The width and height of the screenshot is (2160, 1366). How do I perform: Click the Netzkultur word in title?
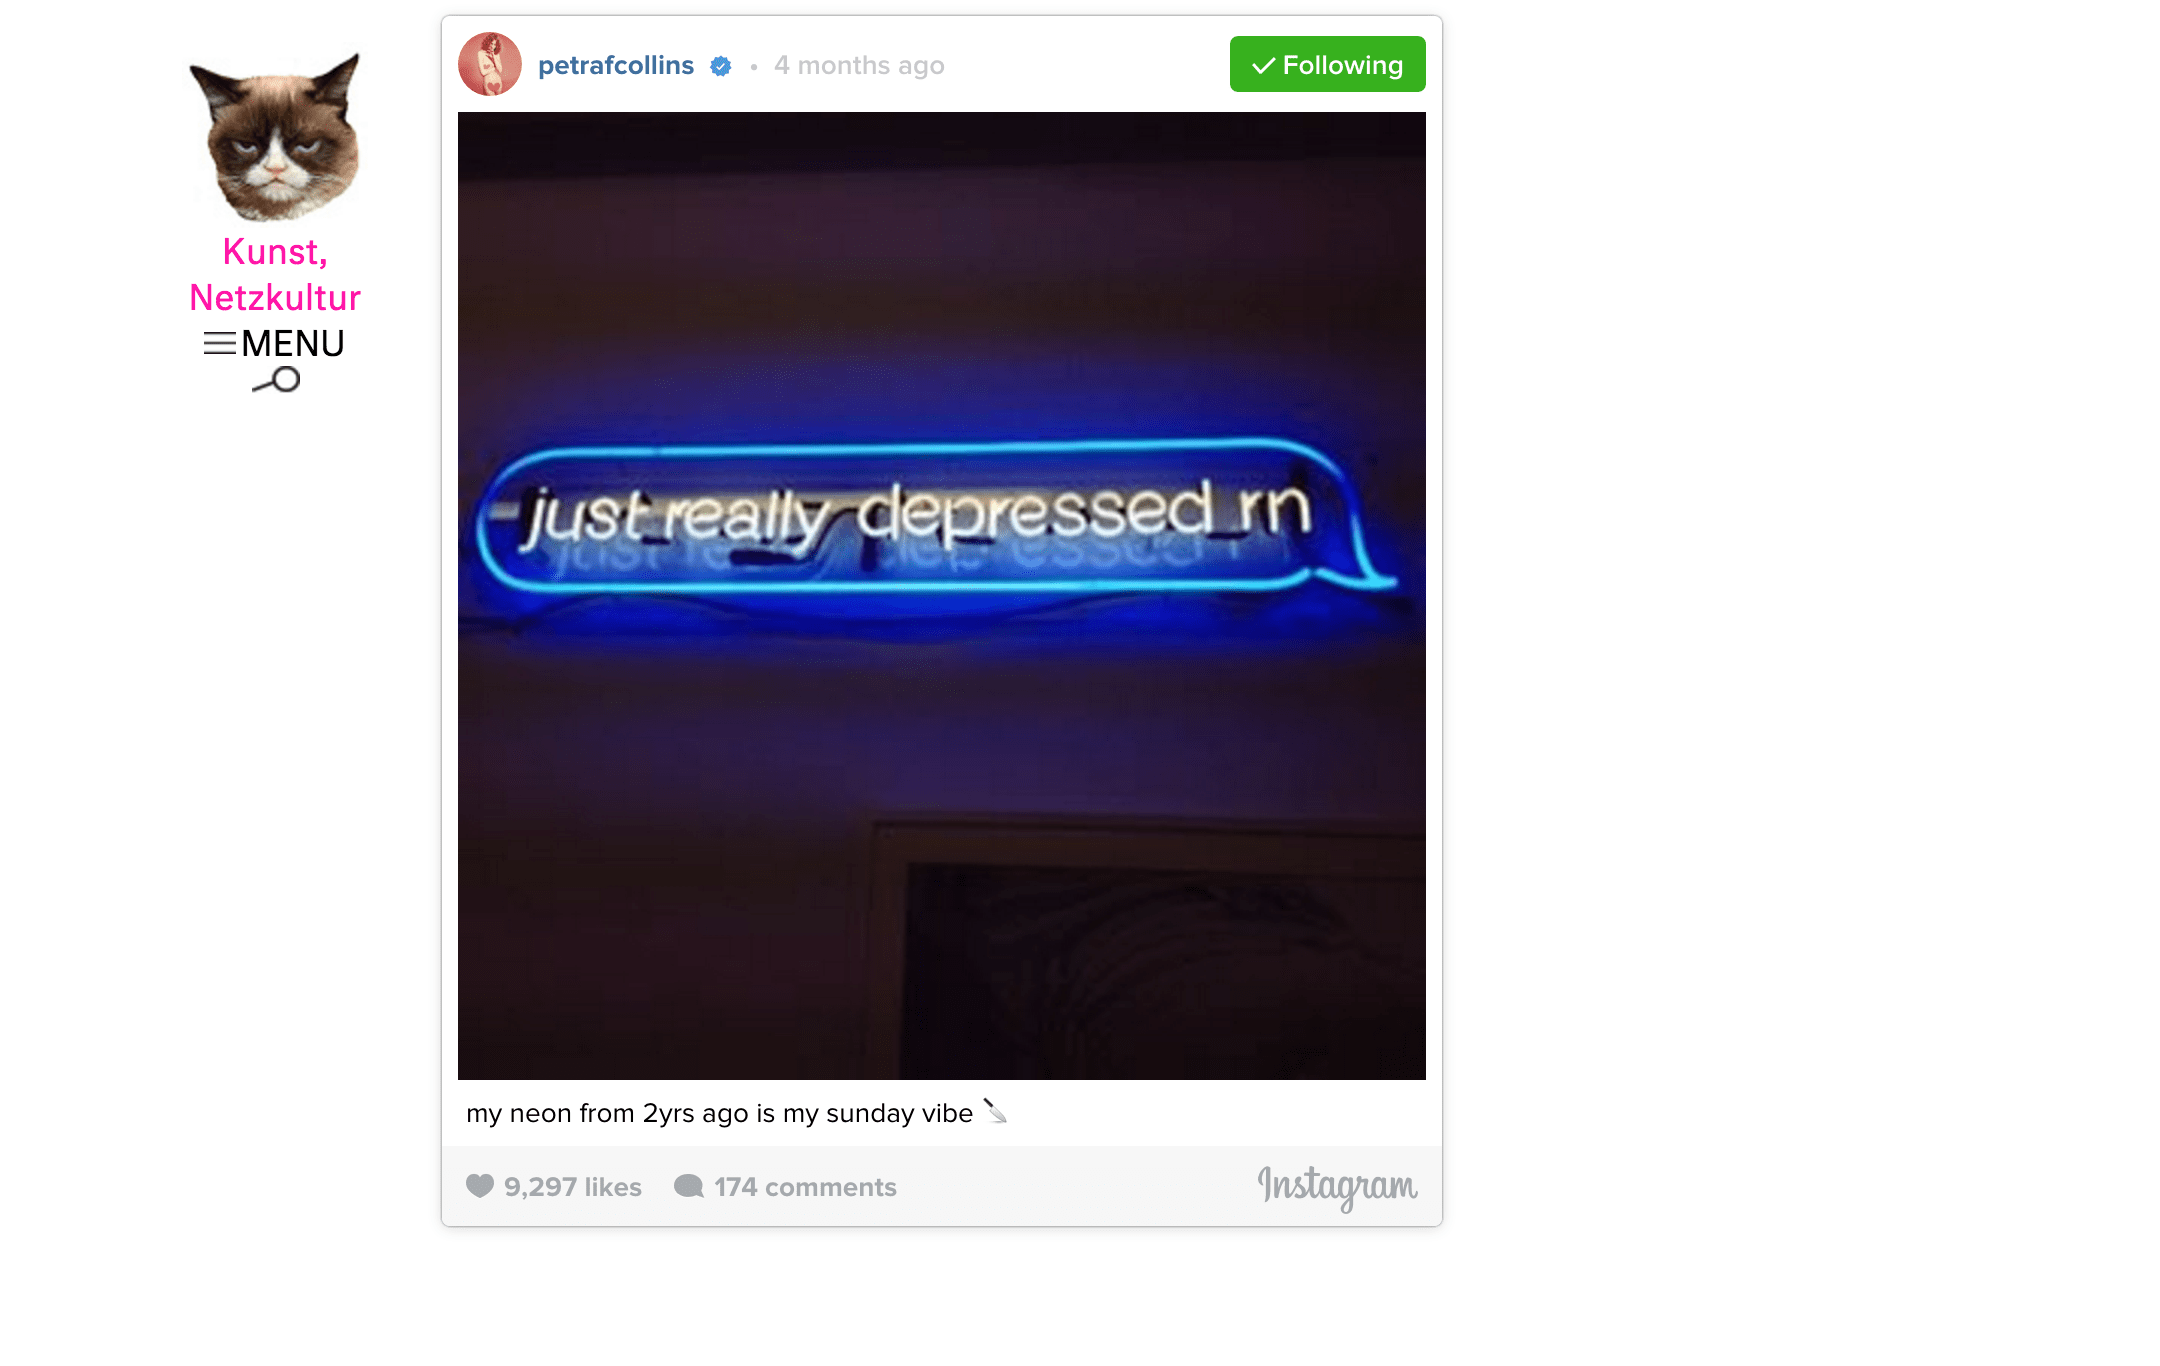[275, 298]
